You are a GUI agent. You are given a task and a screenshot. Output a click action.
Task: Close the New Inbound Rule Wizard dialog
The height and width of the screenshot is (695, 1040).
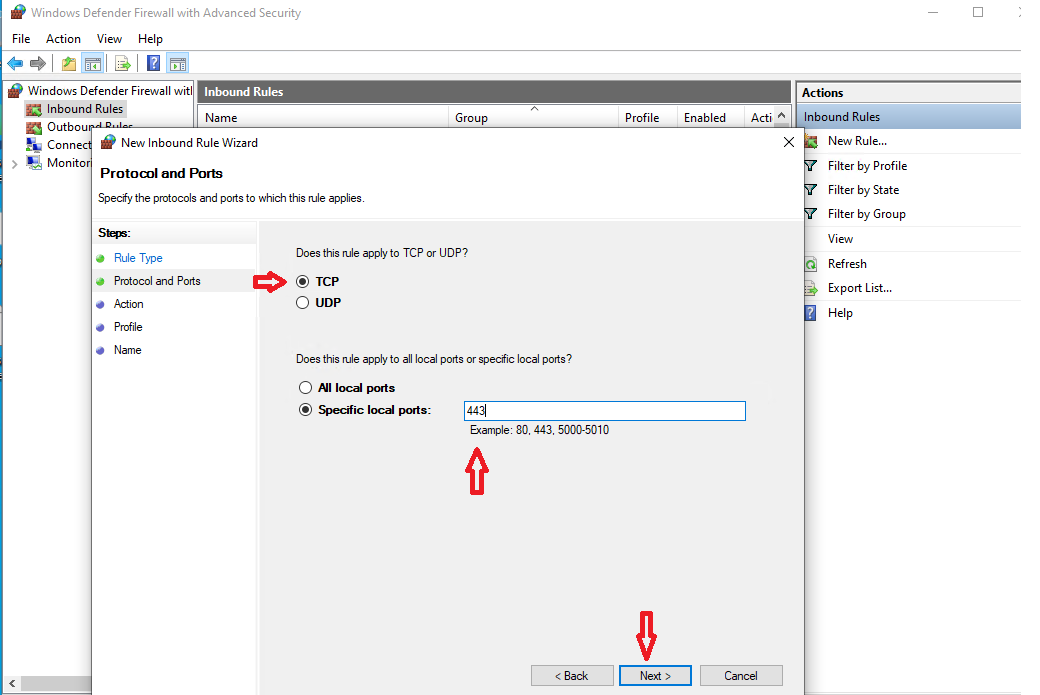pyautogui.click(x=789, y=142)
